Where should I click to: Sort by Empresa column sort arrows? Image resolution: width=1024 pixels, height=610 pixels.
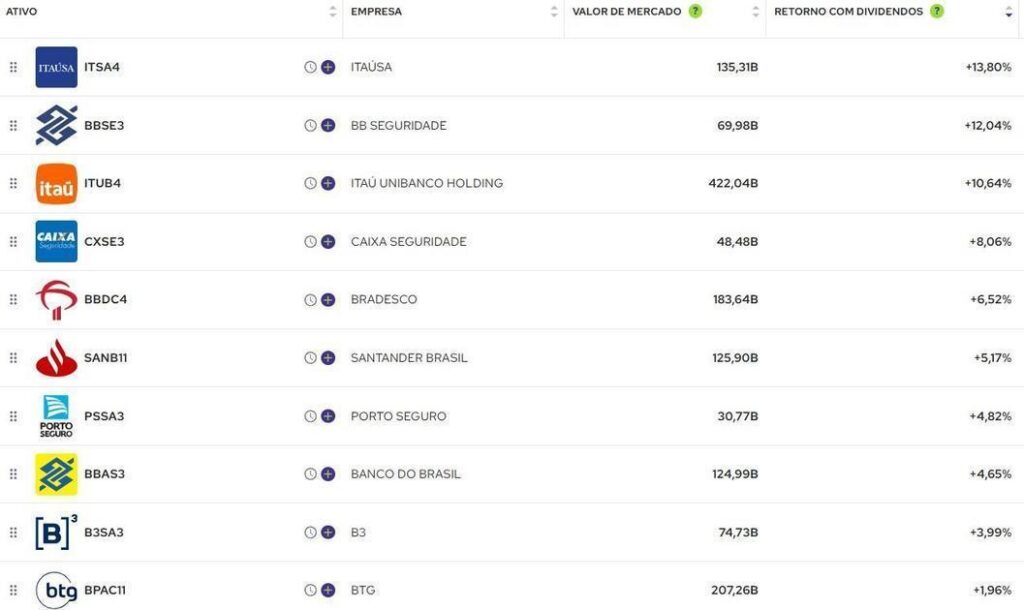(x=555, y=12)
